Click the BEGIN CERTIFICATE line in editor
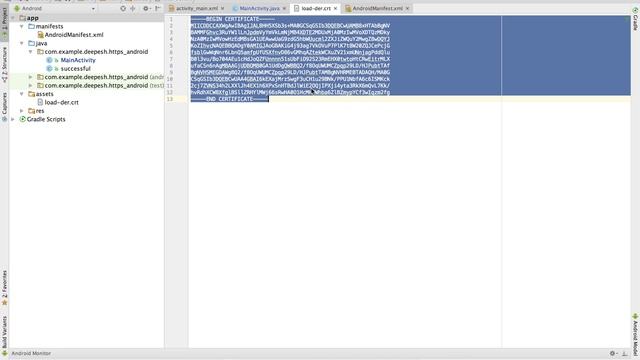The image size is (640, 360). (x=233, y=19)
